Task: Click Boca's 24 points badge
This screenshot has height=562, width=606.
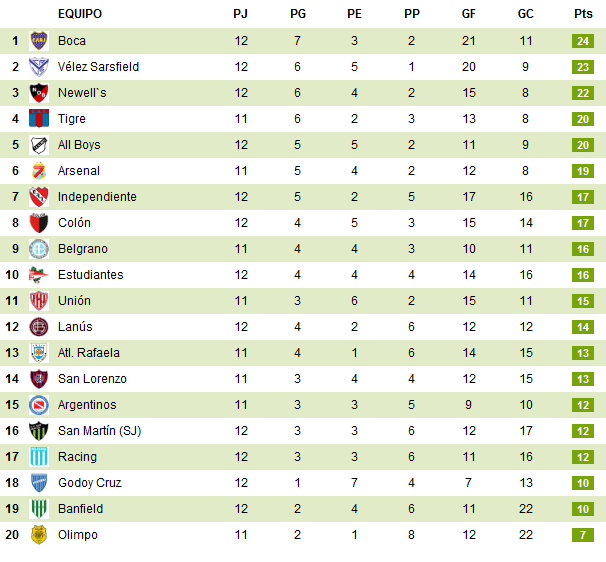Action: coord(583,41)
